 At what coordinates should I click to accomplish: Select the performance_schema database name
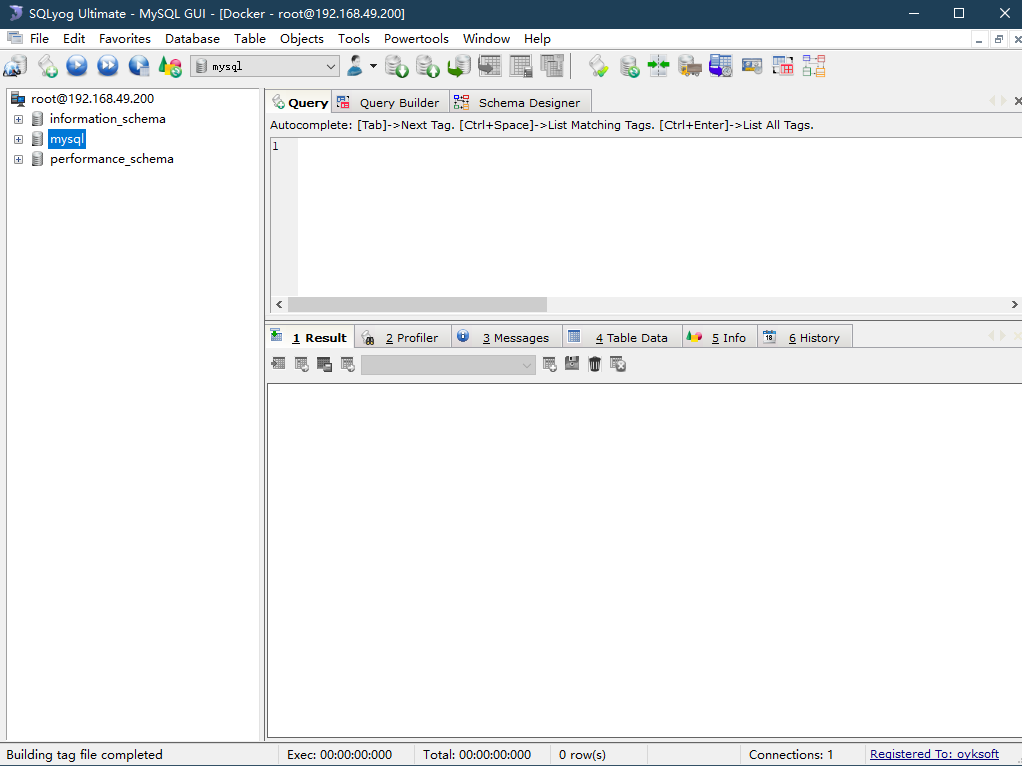pos(111,160)
